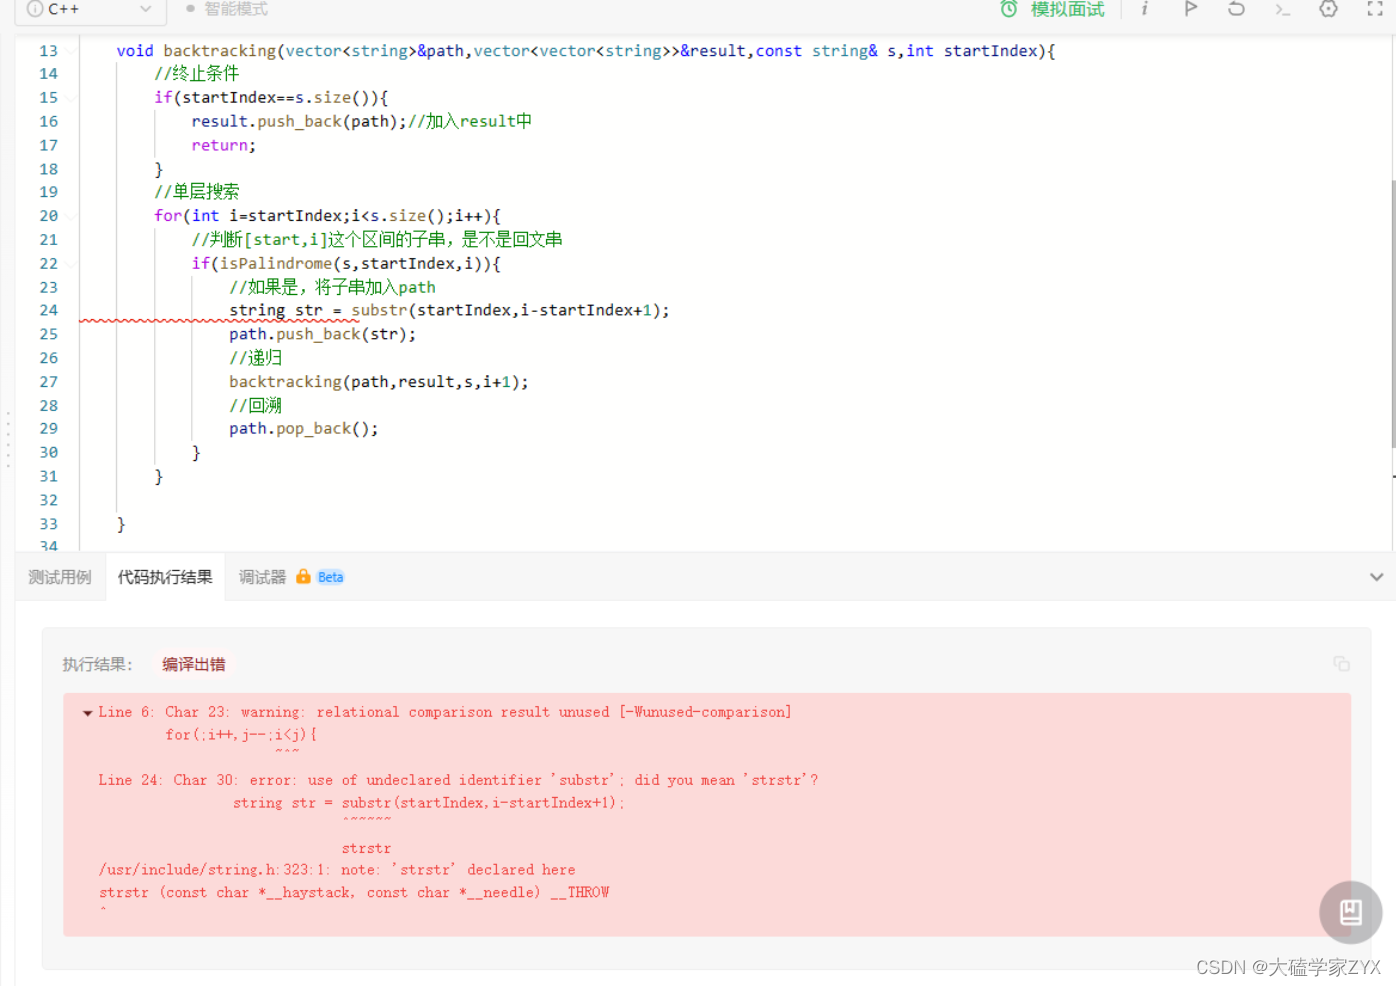1396x986 pixels.
Task: Select 代码执行结果 tab
Action: click(x=165, y=577)
